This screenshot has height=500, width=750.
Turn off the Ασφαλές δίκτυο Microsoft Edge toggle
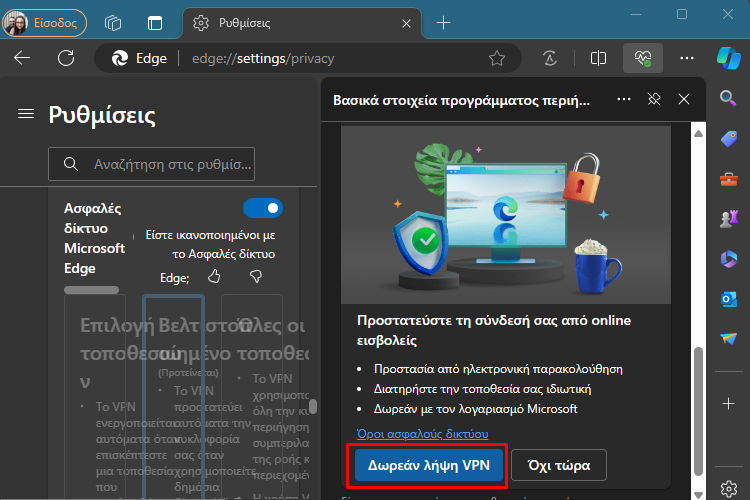[263, 208]
